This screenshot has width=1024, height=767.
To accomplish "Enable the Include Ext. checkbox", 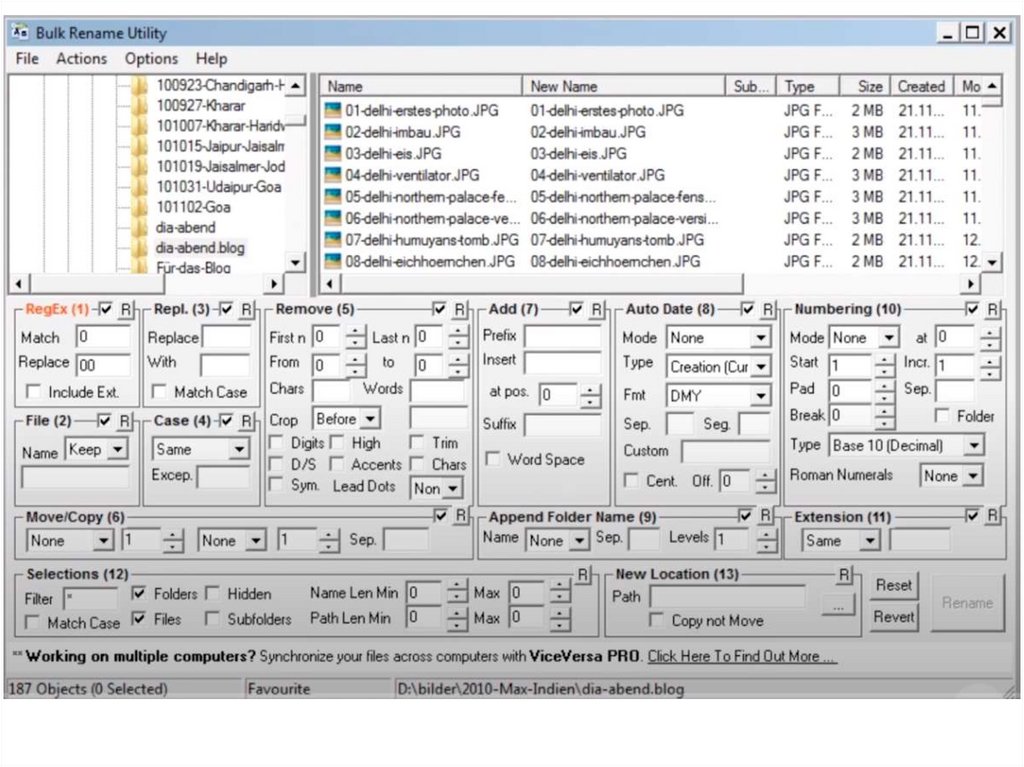I will [x=34, y=392].
